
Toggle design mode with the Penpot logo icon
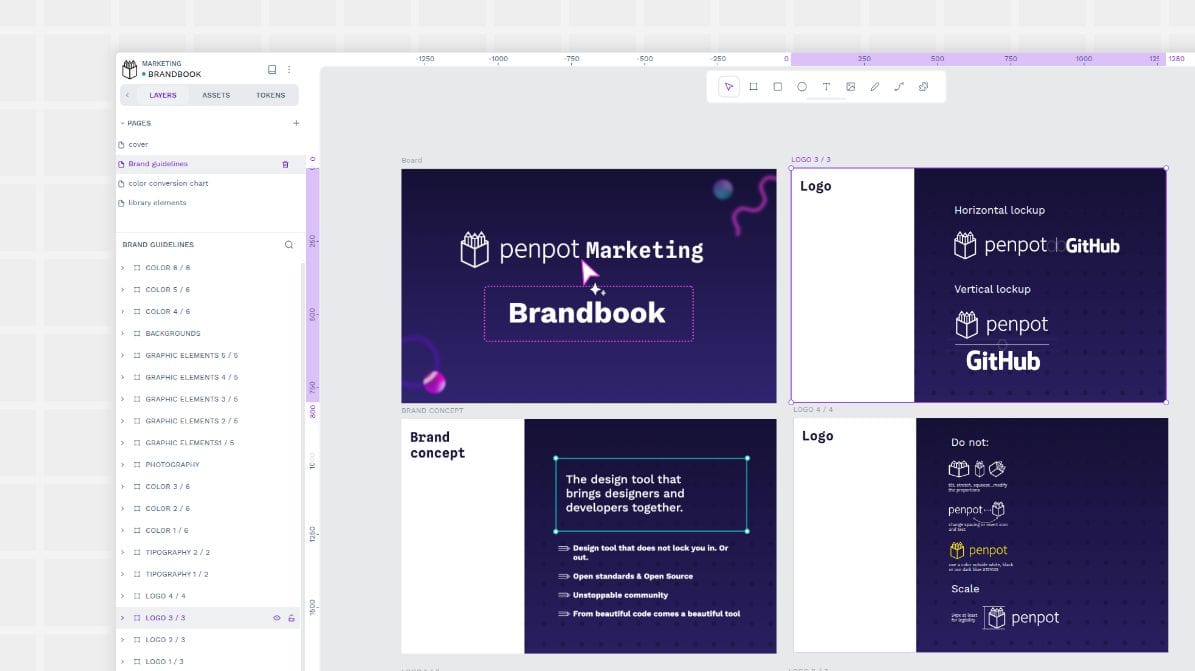pos(129,68)
